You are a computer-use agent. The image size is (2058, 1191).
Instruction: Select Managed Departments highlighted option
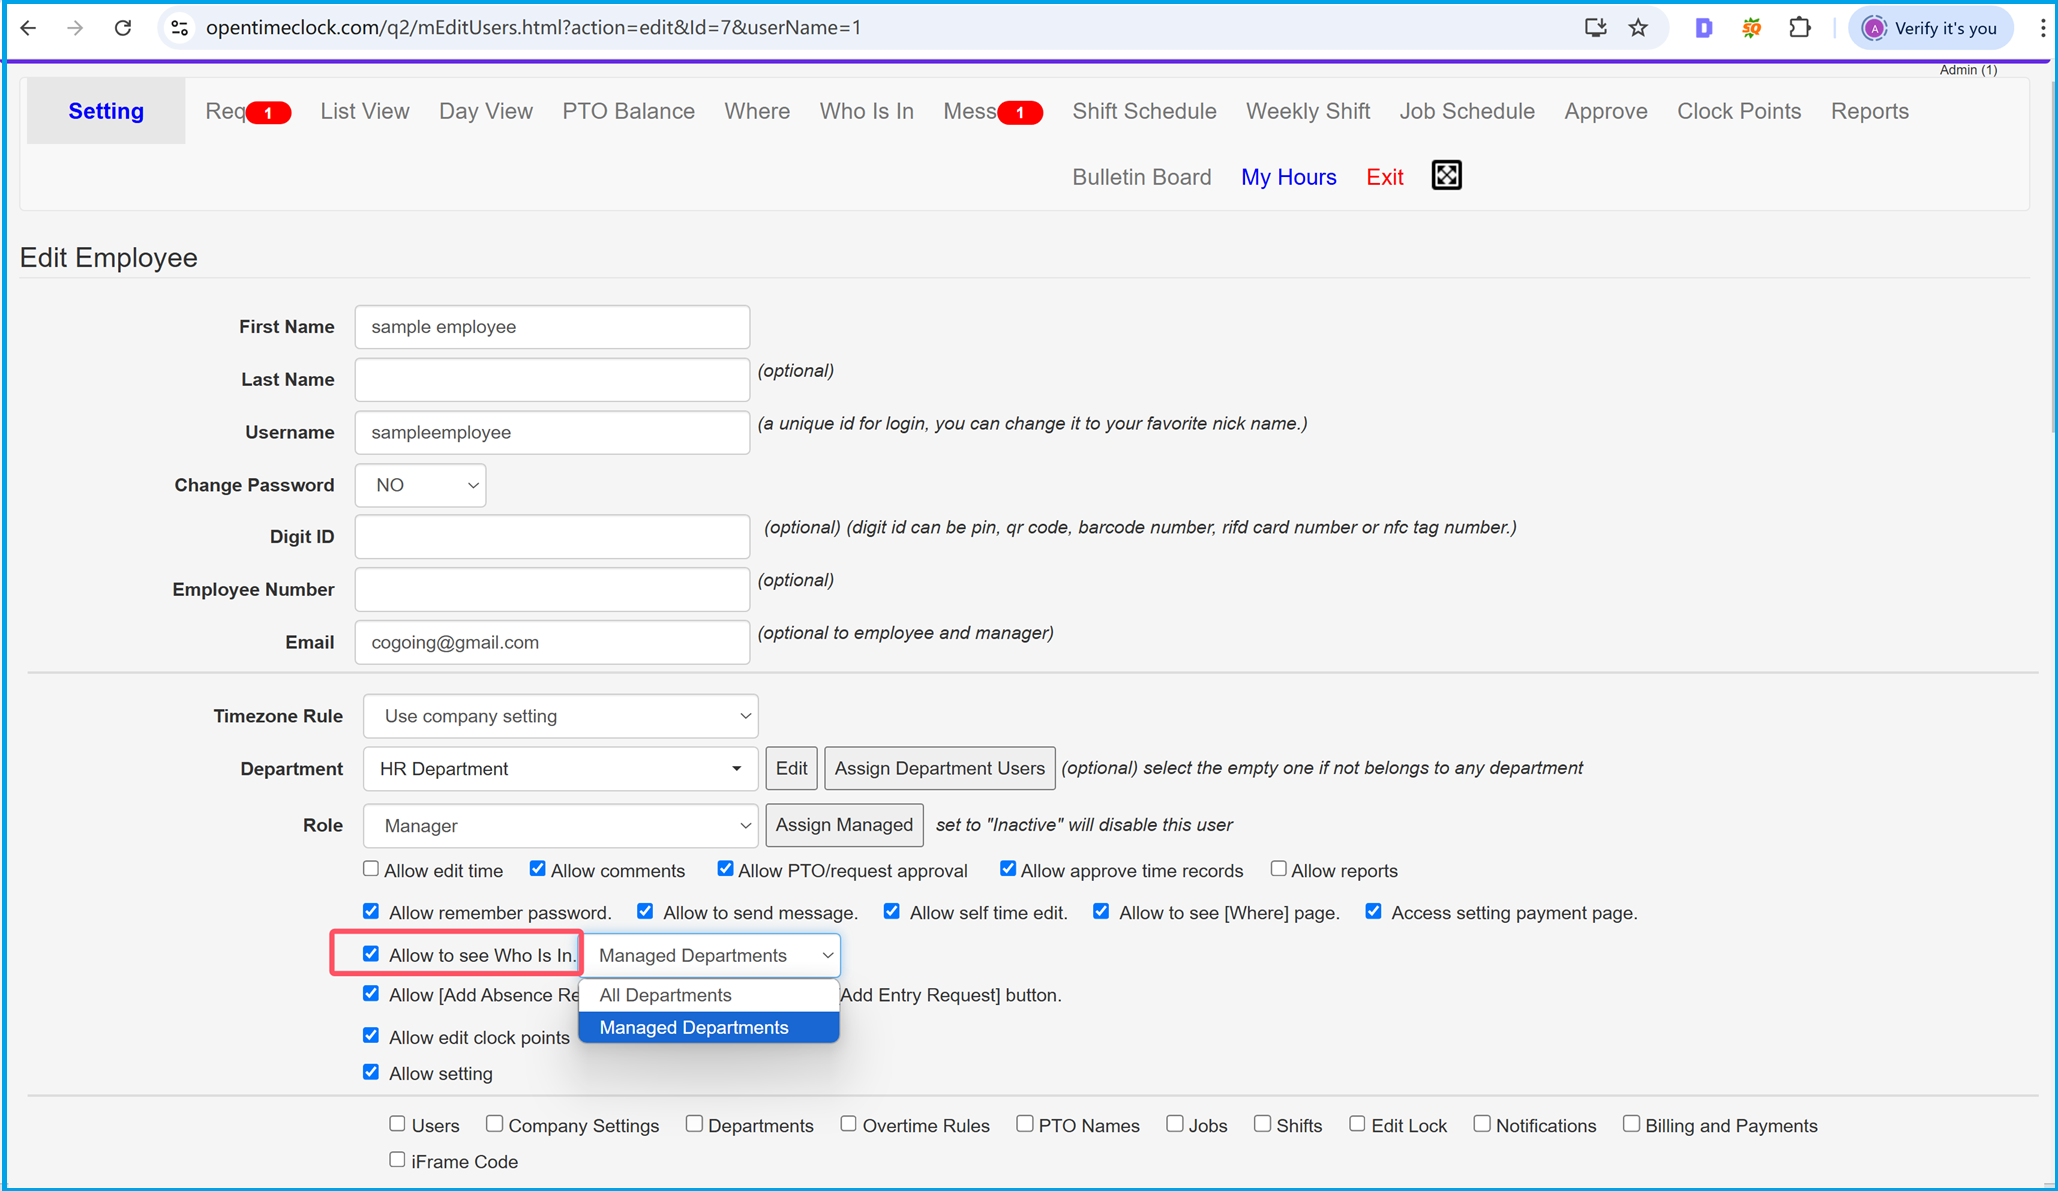709,1027
